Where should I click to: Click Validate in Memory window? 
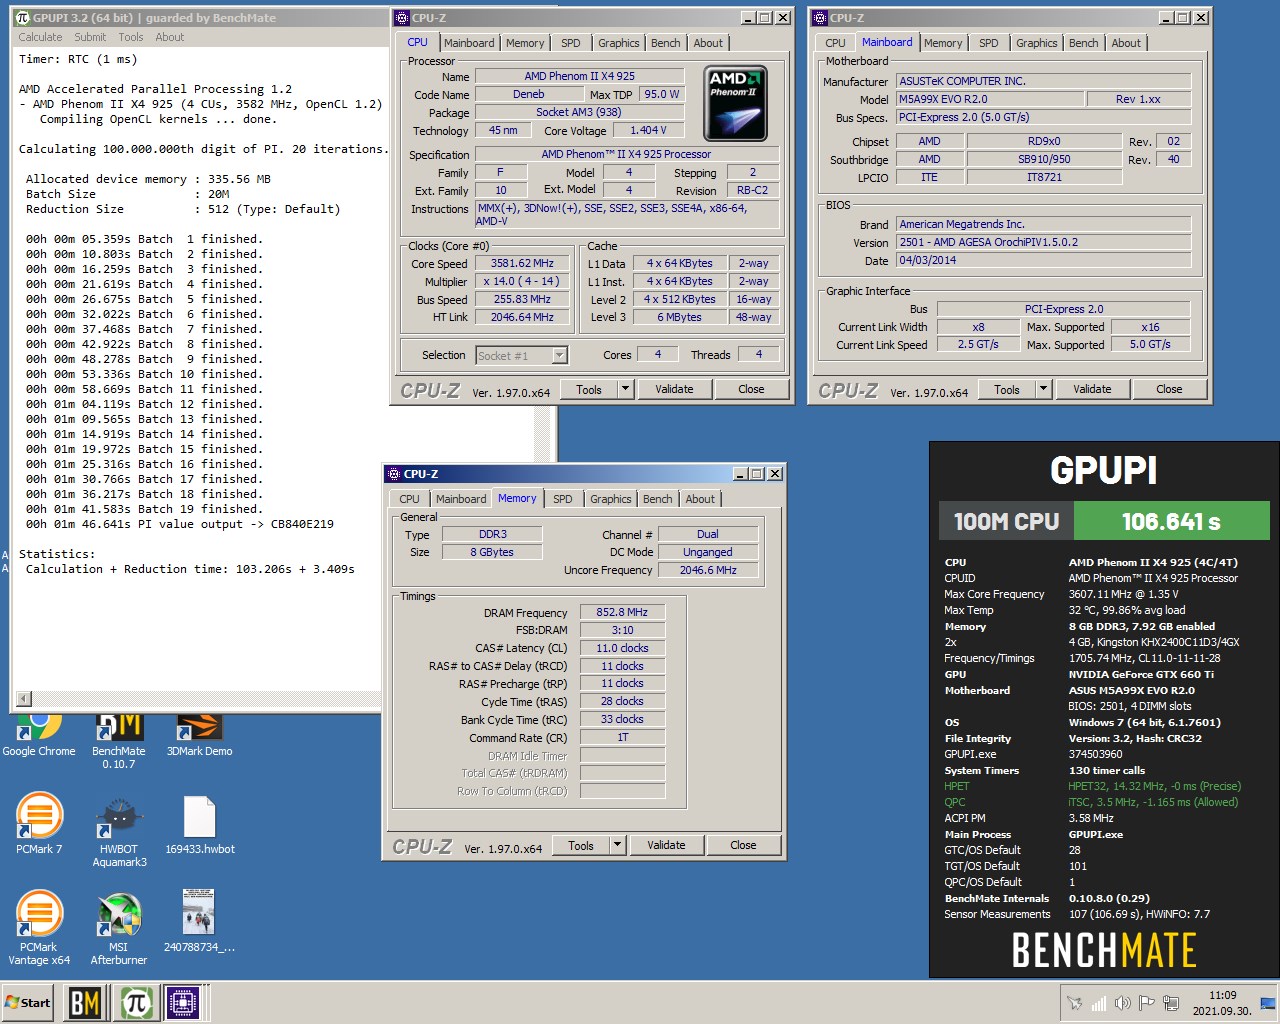click(666, 845)
